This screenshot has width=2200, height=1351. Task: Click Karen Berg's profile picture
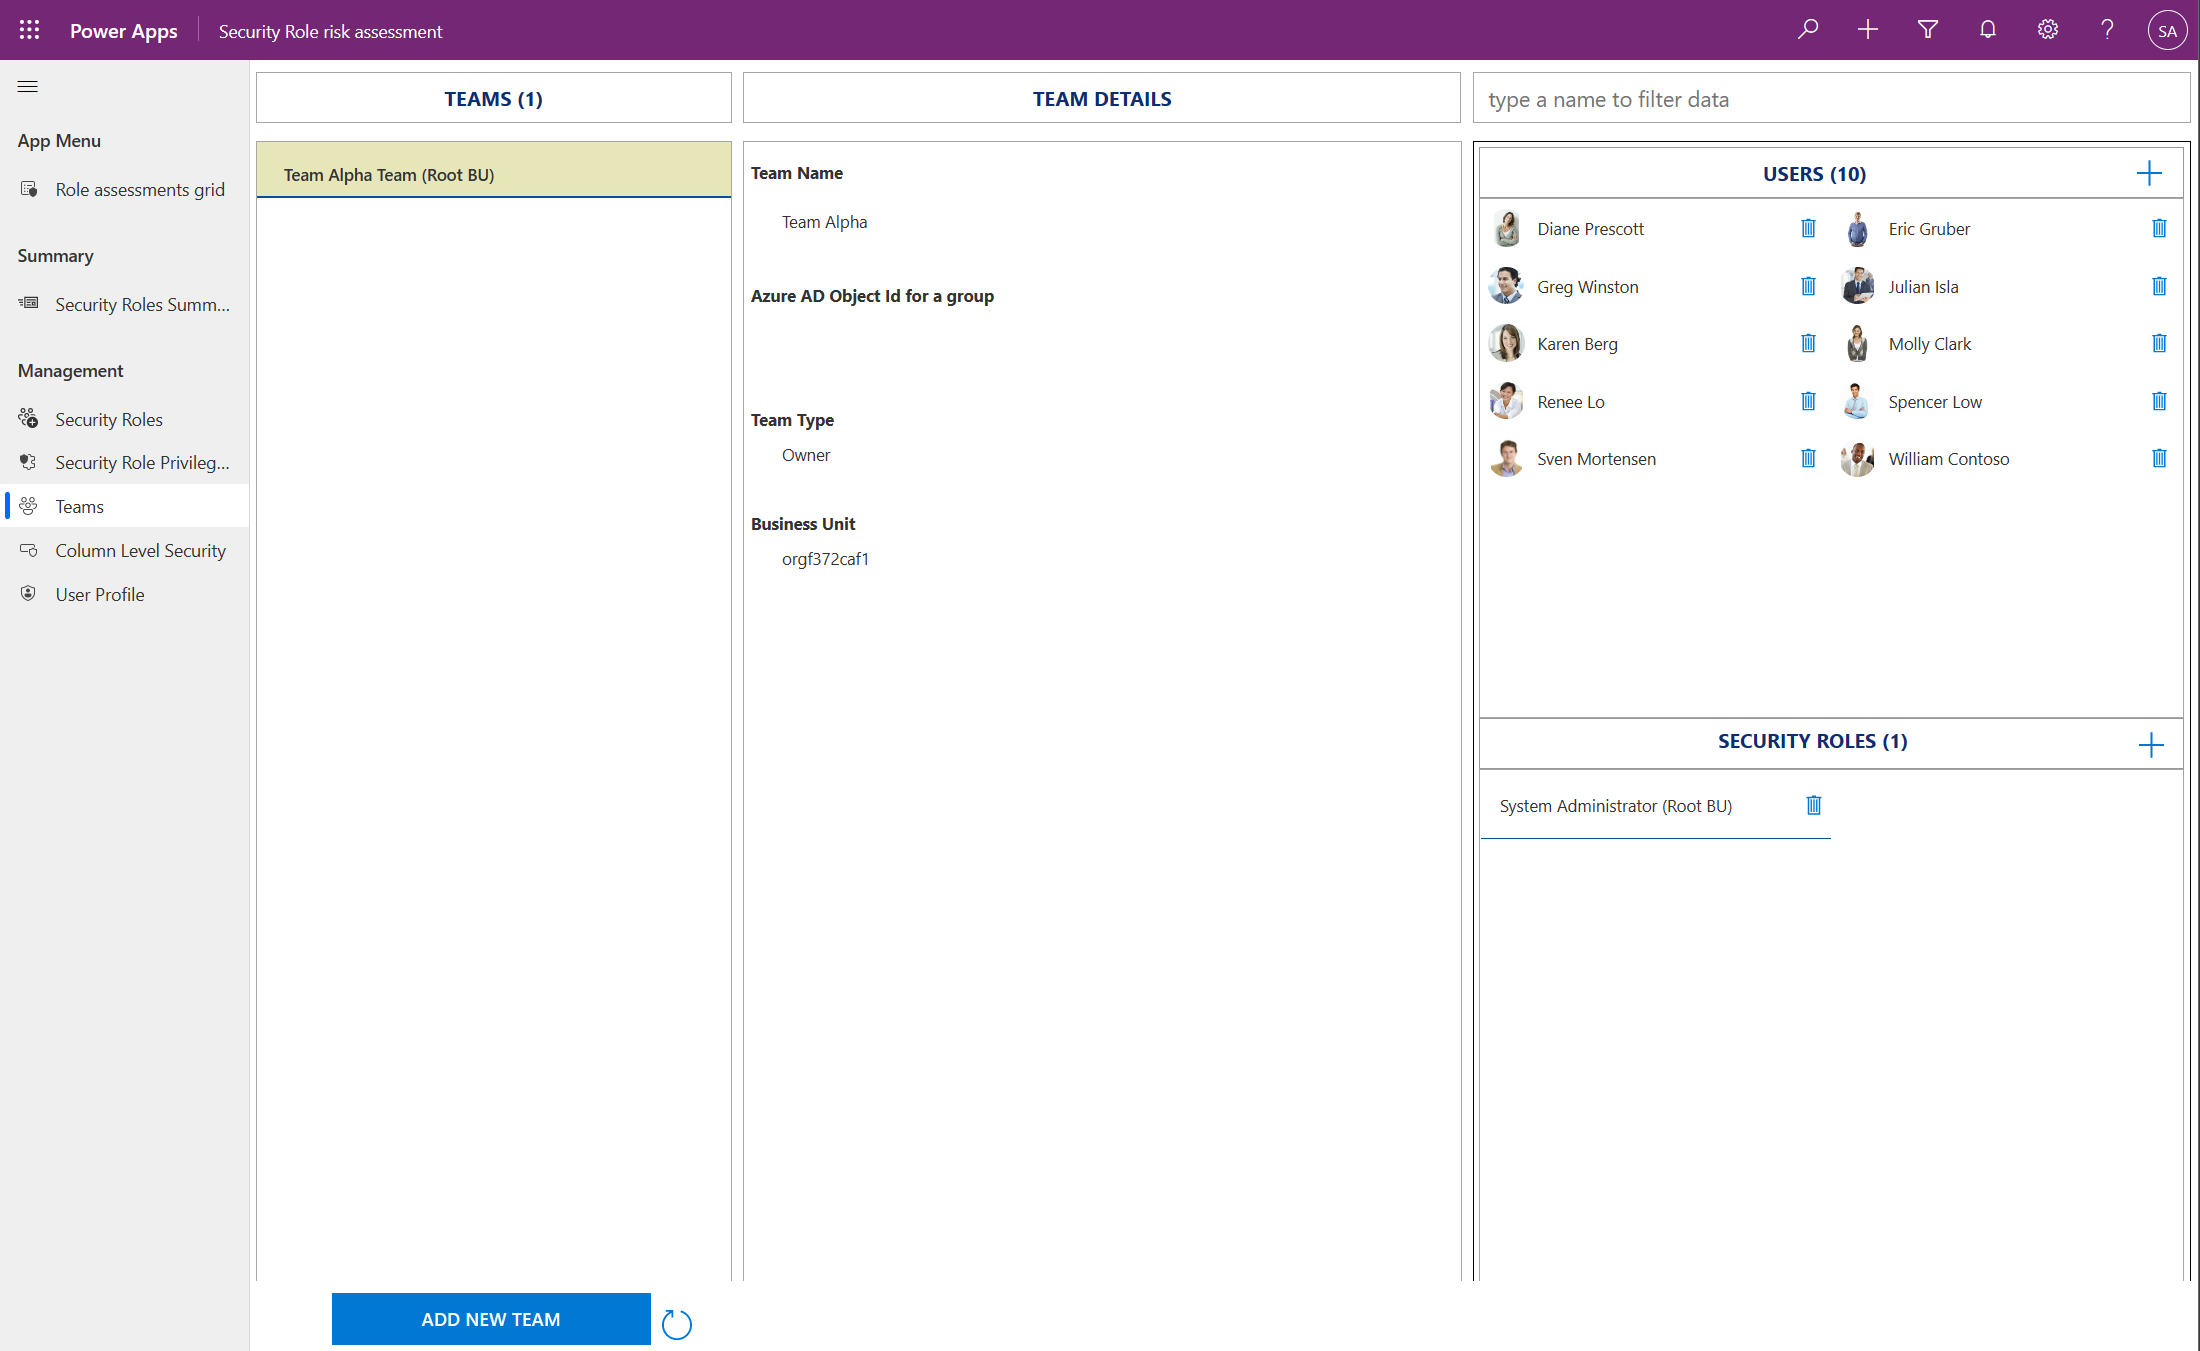1506,343
